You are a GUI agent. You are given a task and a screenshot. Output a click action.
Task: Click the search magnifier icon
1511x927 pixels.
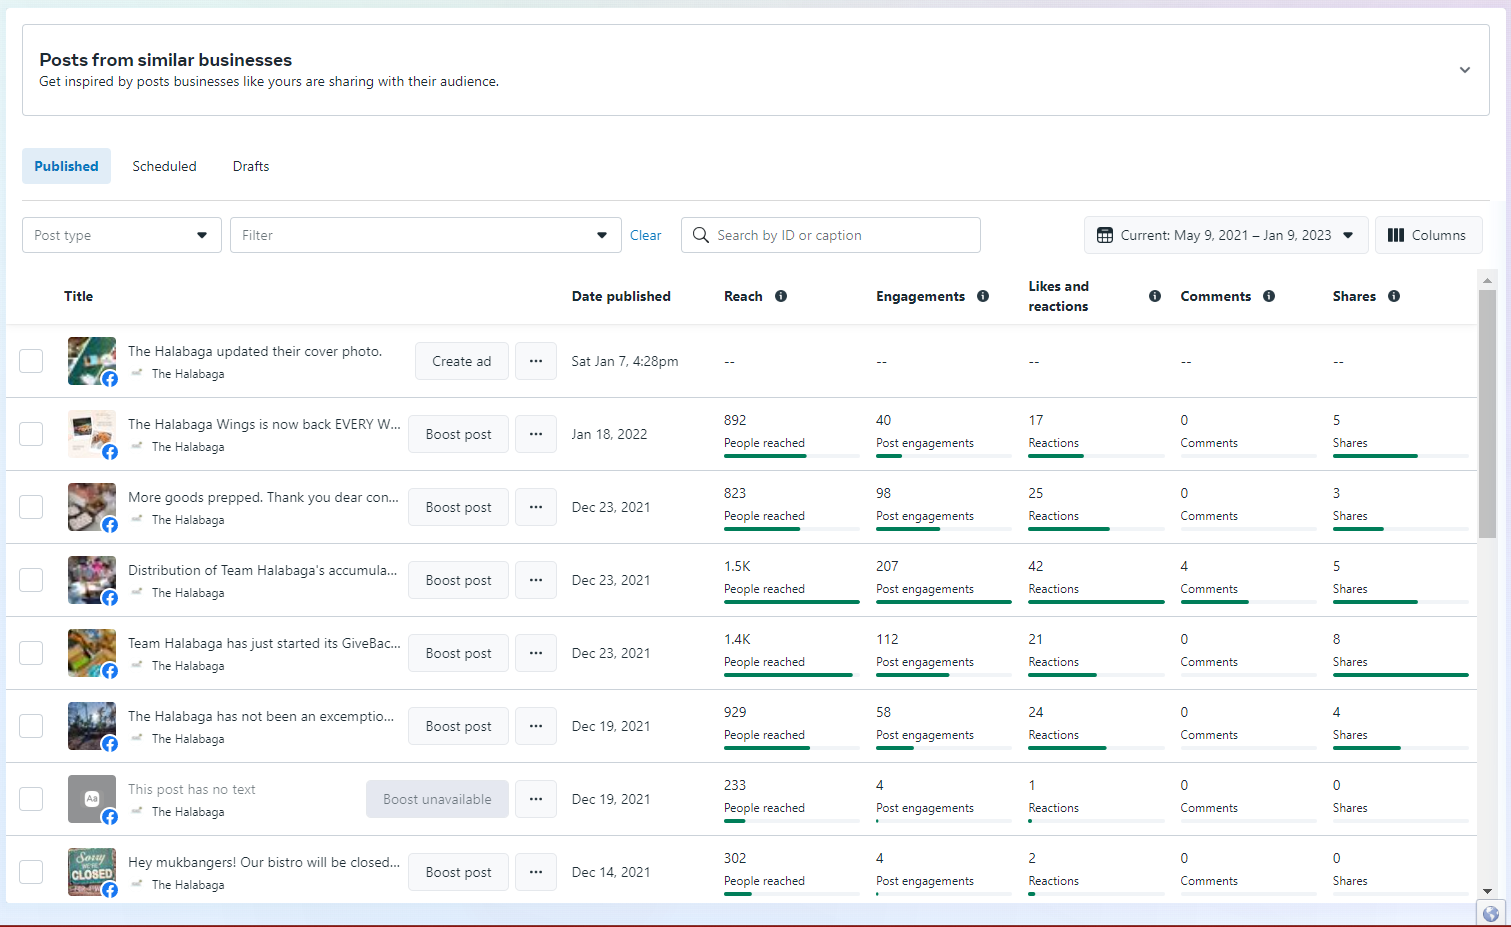(701, 235)
